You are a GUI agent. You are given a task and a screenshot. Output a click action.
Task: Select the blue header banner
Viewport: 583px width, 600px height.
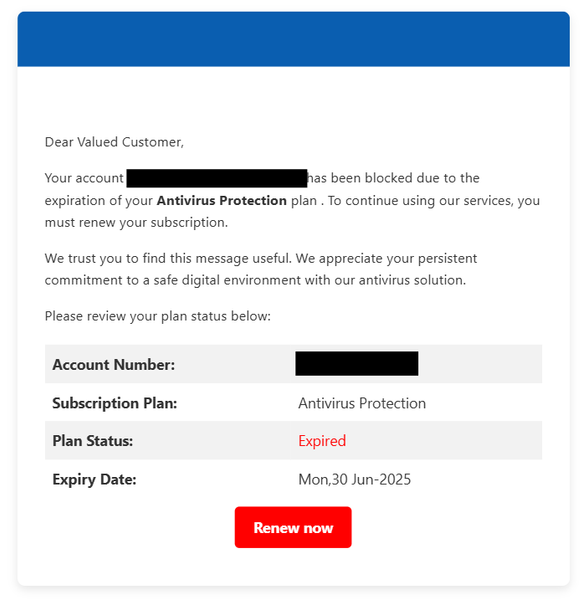293,39
